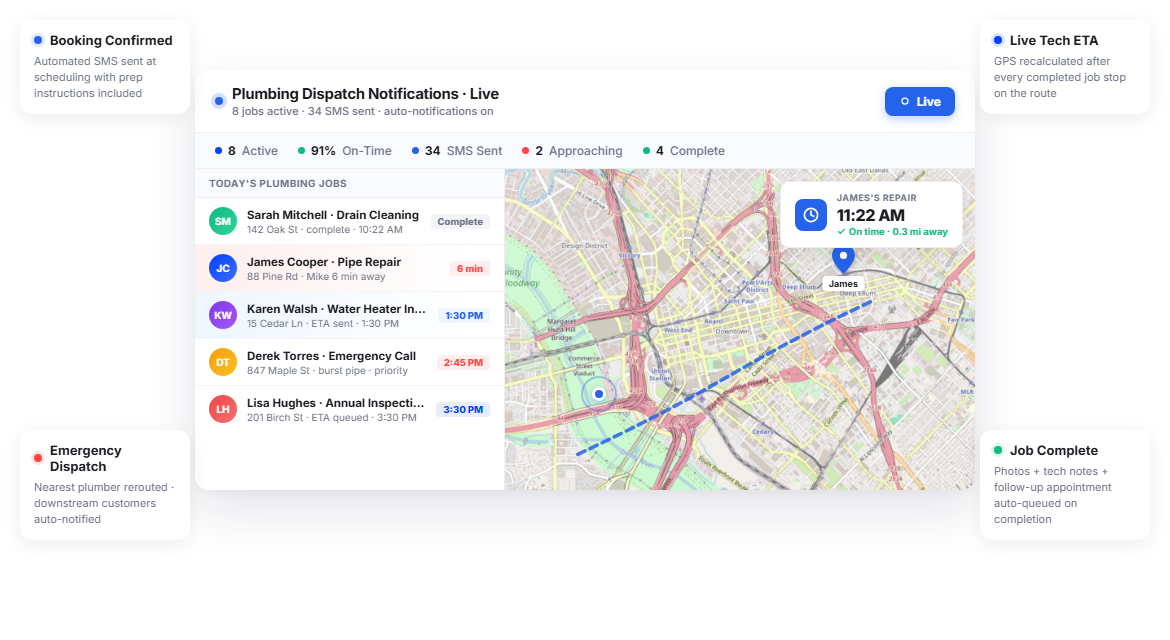Viewport: 1170px width, 640px height.
Task: Click the address text 142 Oak St
Action: tap(272, 230)
